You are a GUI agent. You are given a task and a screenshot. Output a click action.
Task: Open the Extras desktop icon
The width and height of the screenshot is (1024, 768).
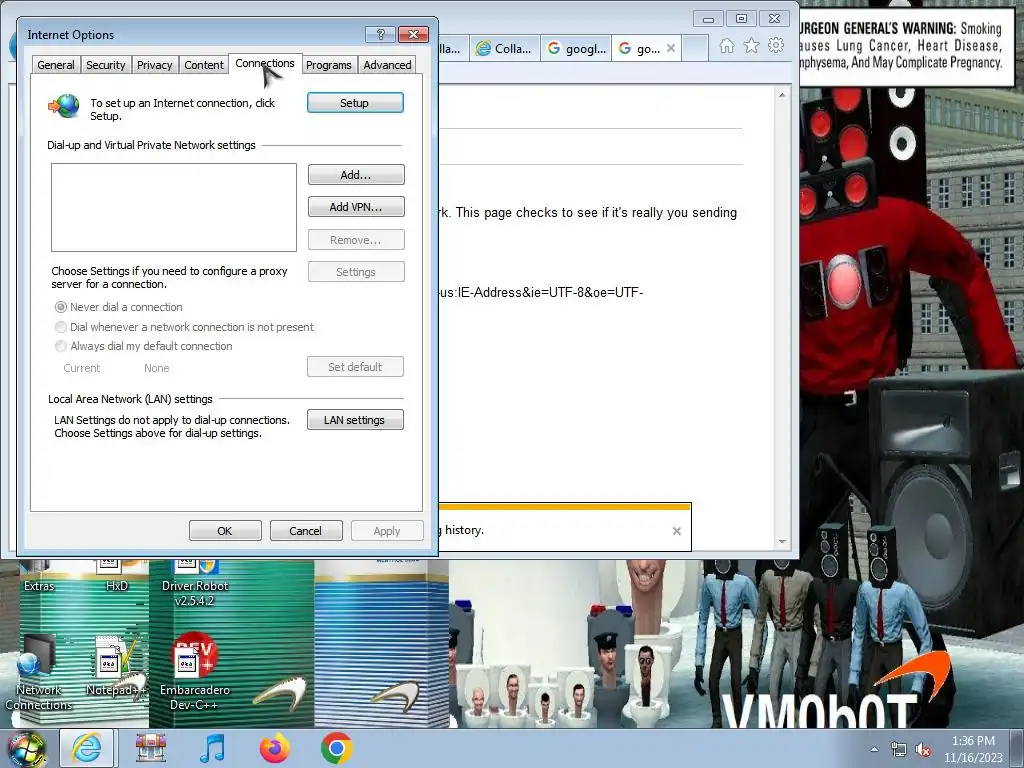(x=39, y=577)
